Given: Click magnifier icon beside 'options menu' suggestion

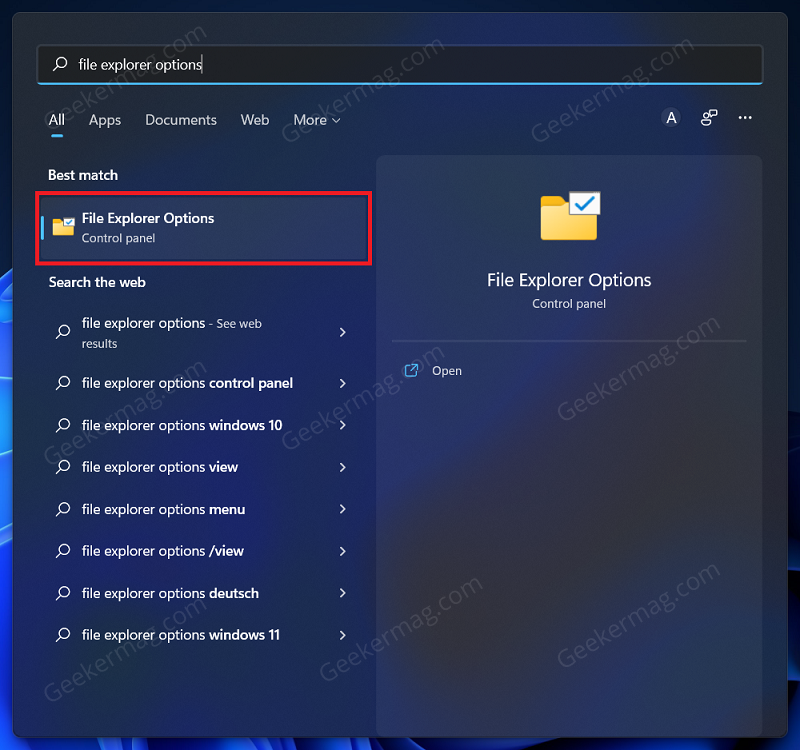Looking at the screenshot, I should click(63, 509).
